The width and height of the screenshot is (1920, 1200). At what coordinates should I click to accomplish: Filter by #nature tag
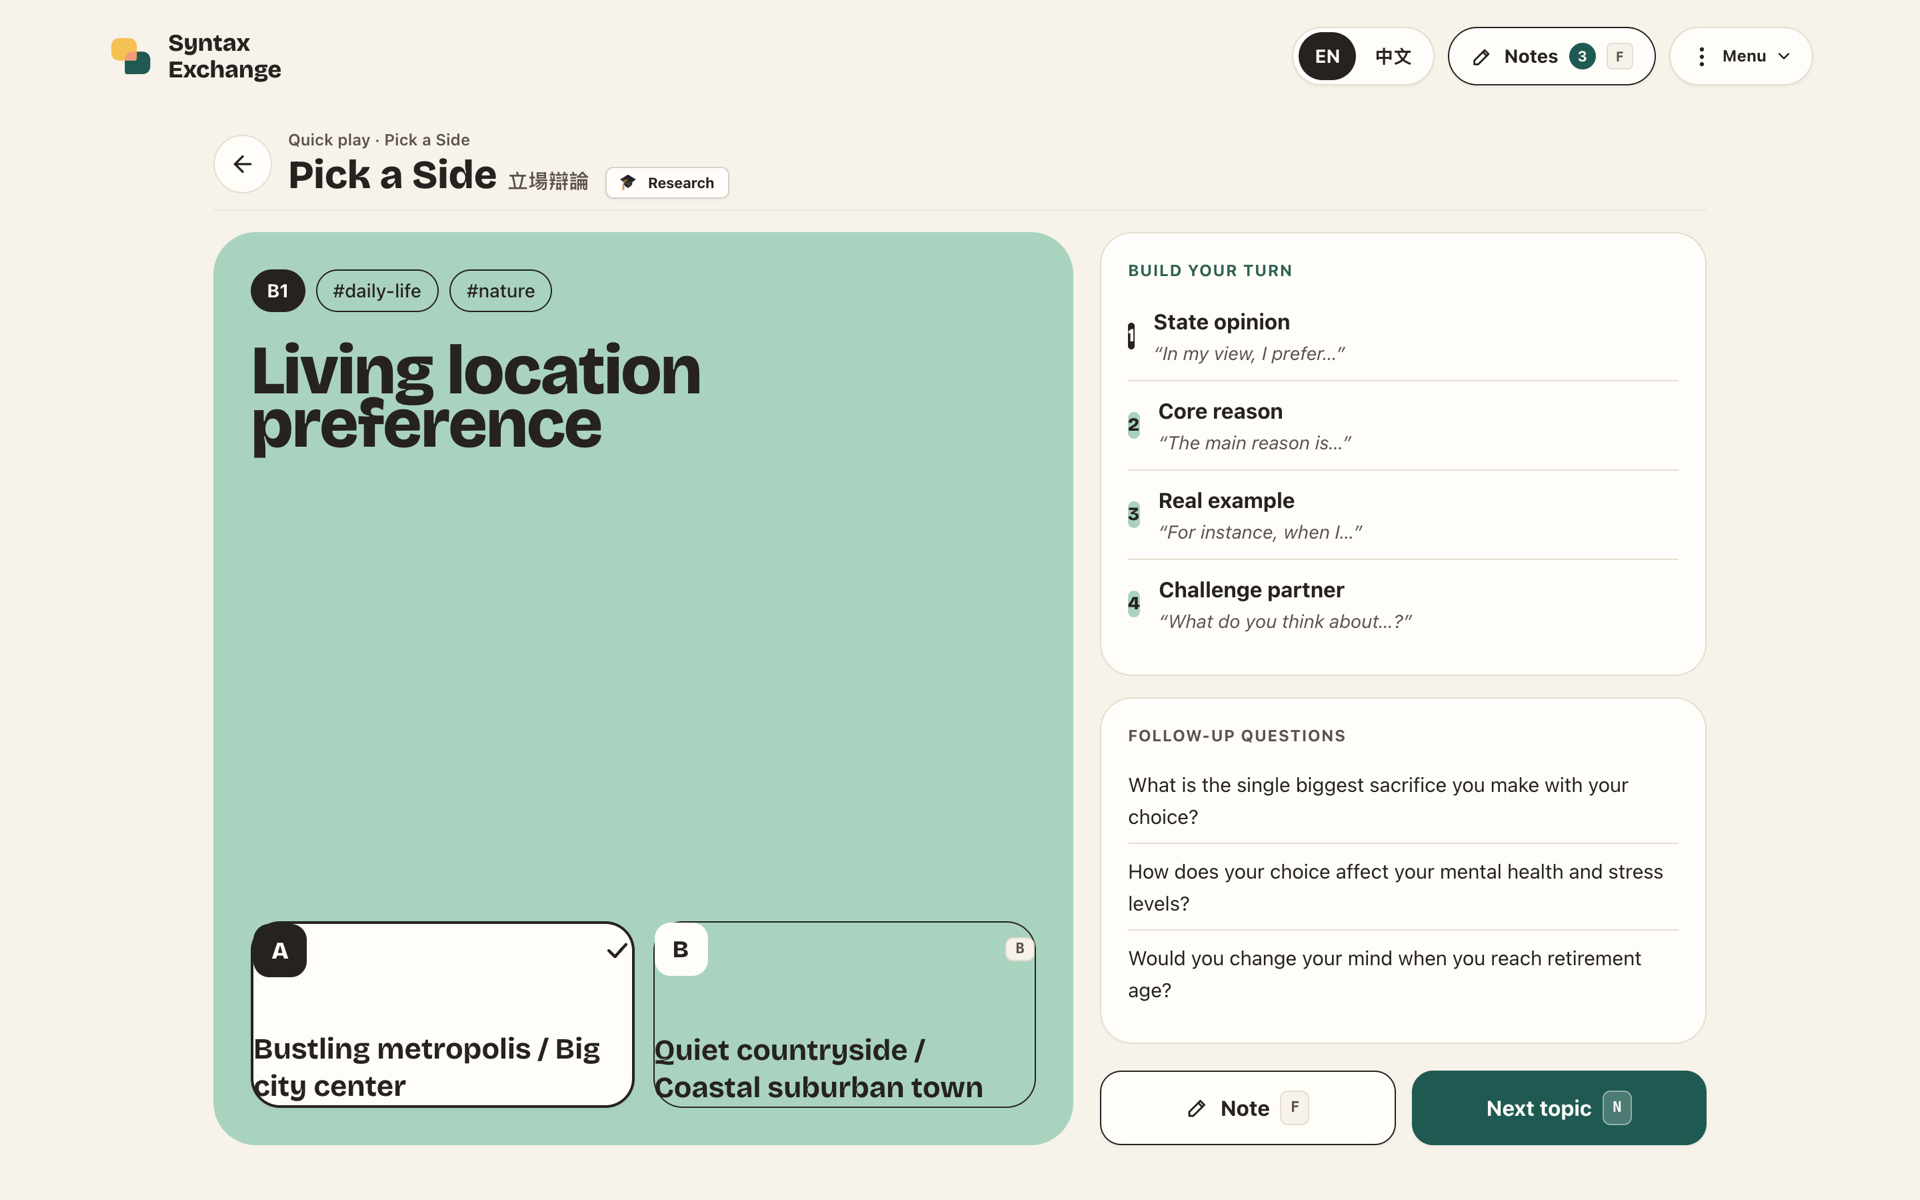coord(500,291)
